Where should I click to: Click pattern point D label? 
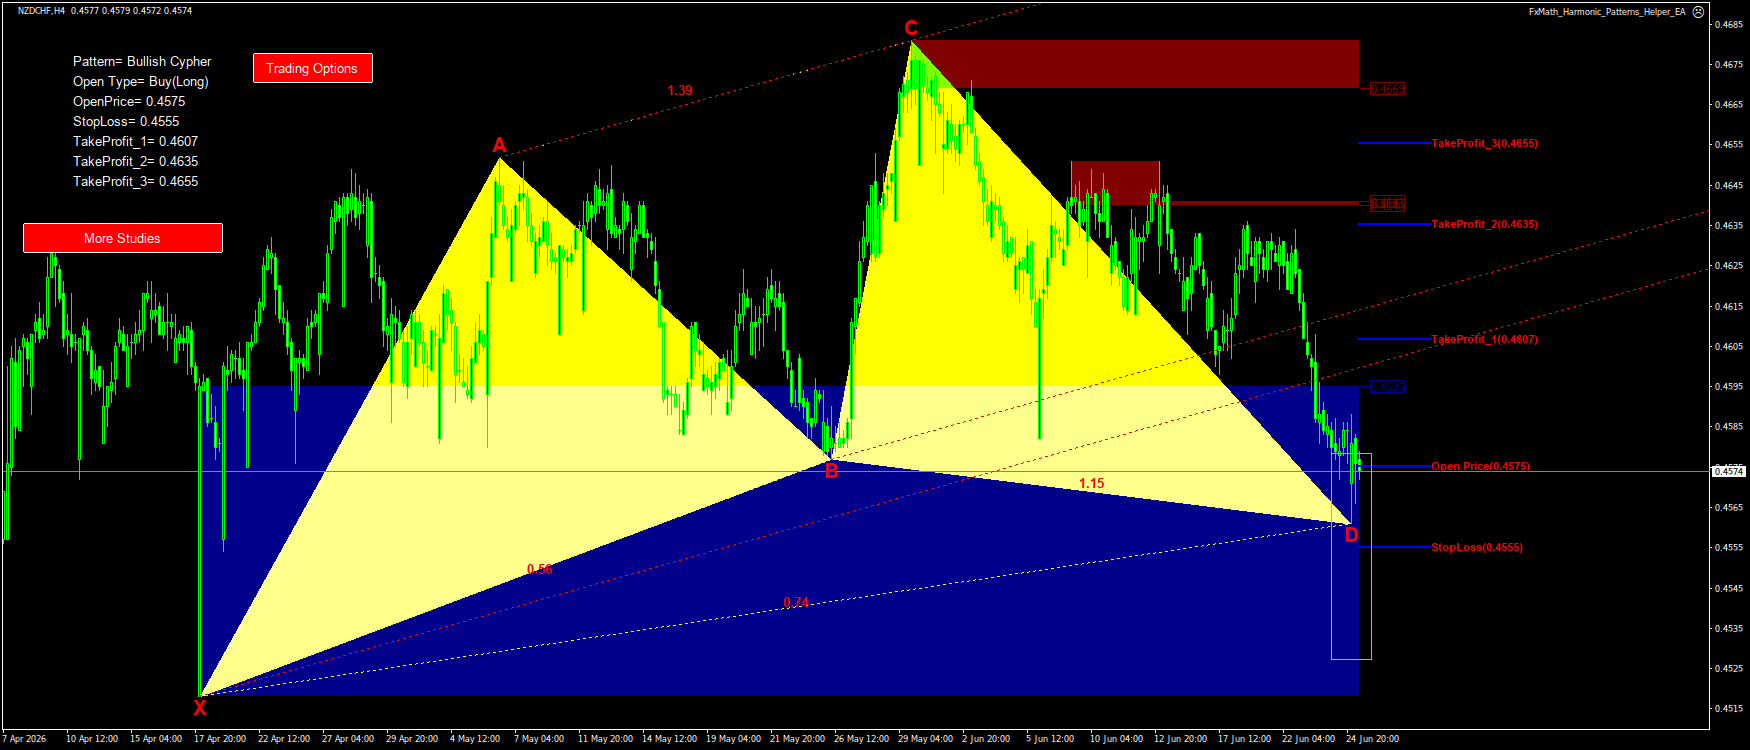1351,535
